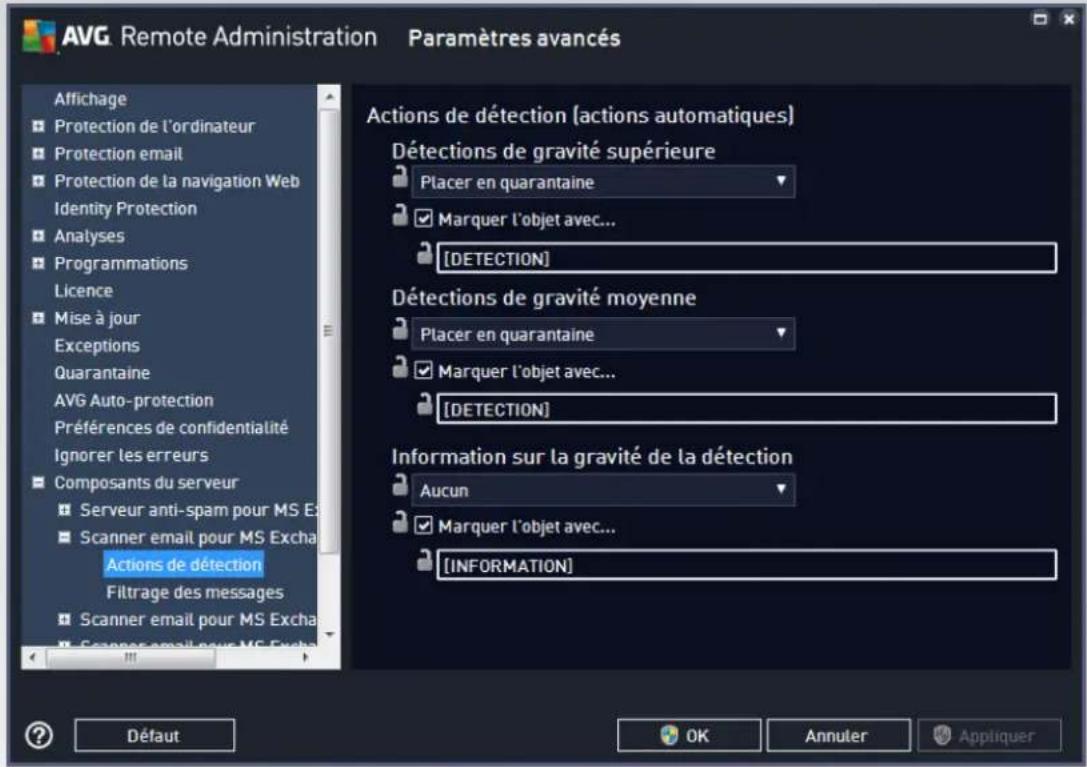Expand the Programmations tree node

[x=39, y=264]
